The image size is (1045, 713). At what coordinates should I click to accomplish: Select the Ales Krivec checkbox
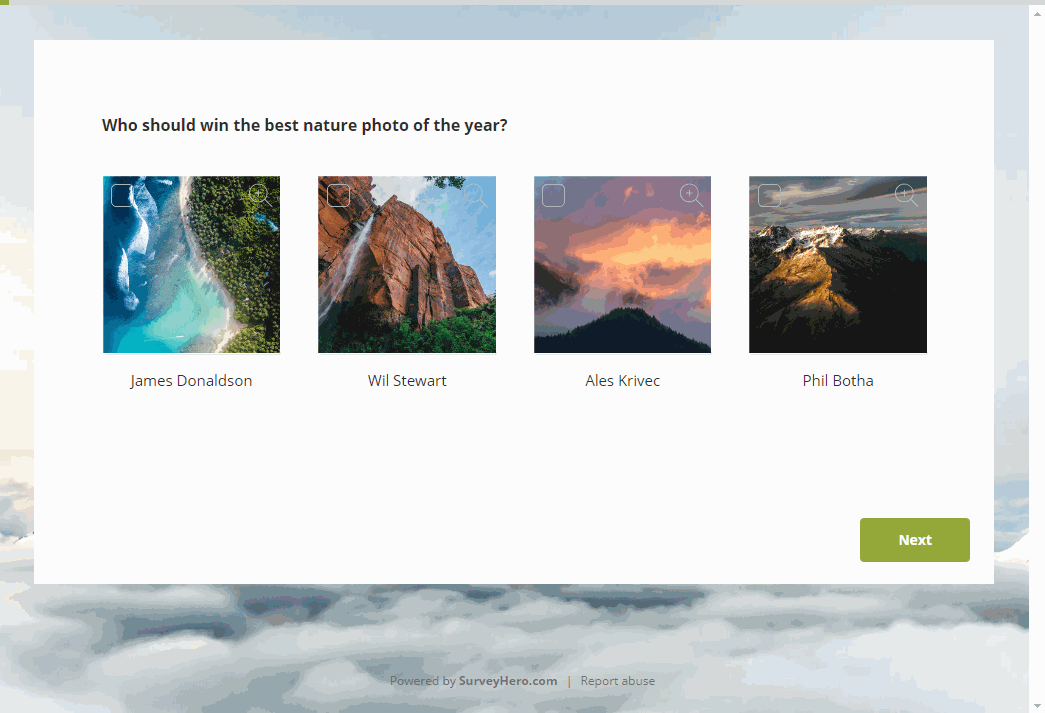(x=553, y=196)
